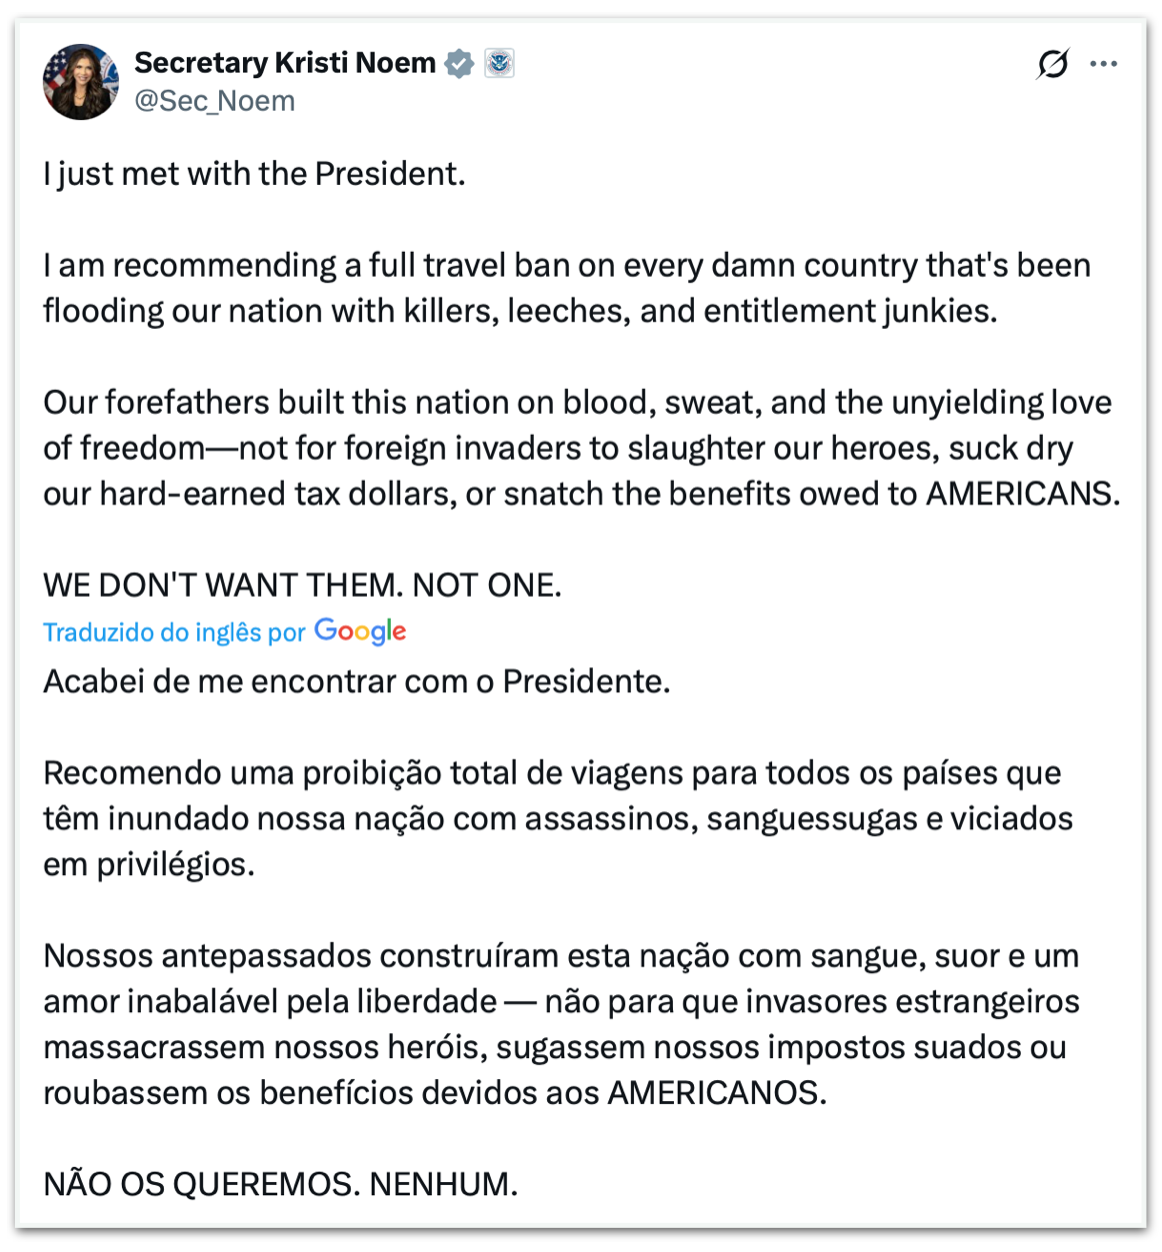Viewport: 1162px width, 1252px height.
Task: Click the capitalized word 'AMERICANS.'
Action: click(x=1023, y=494)
